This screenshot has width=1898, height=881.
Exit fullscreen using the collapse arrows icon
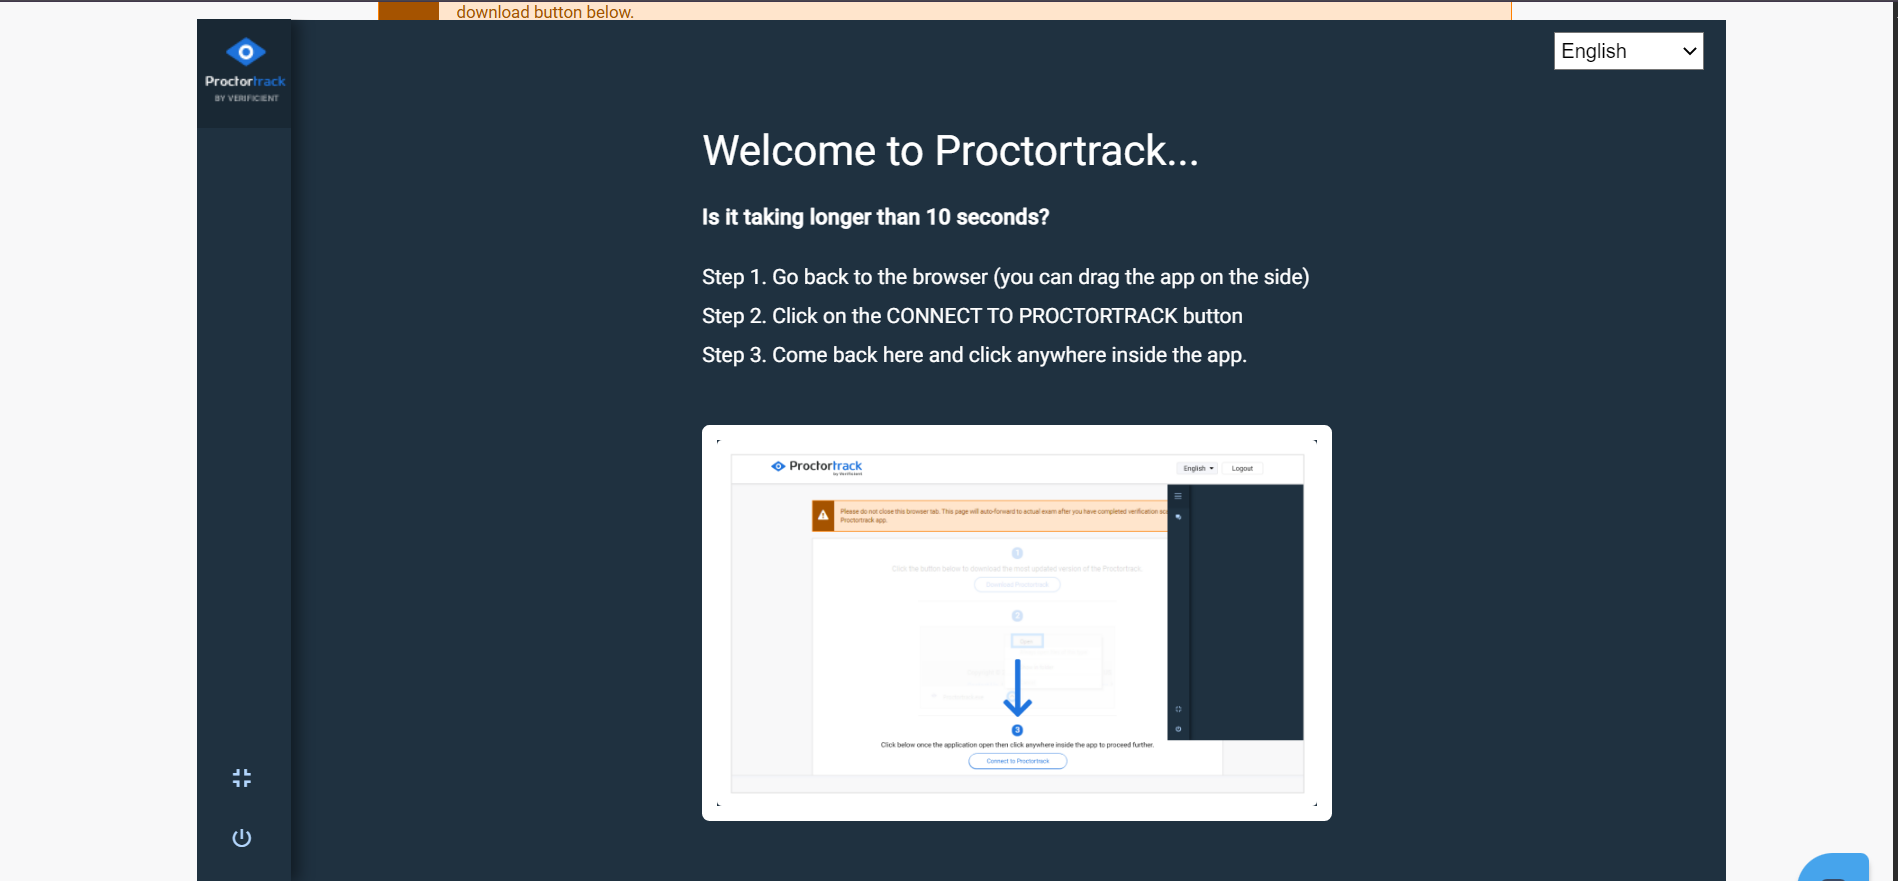(x=242, y=778)
